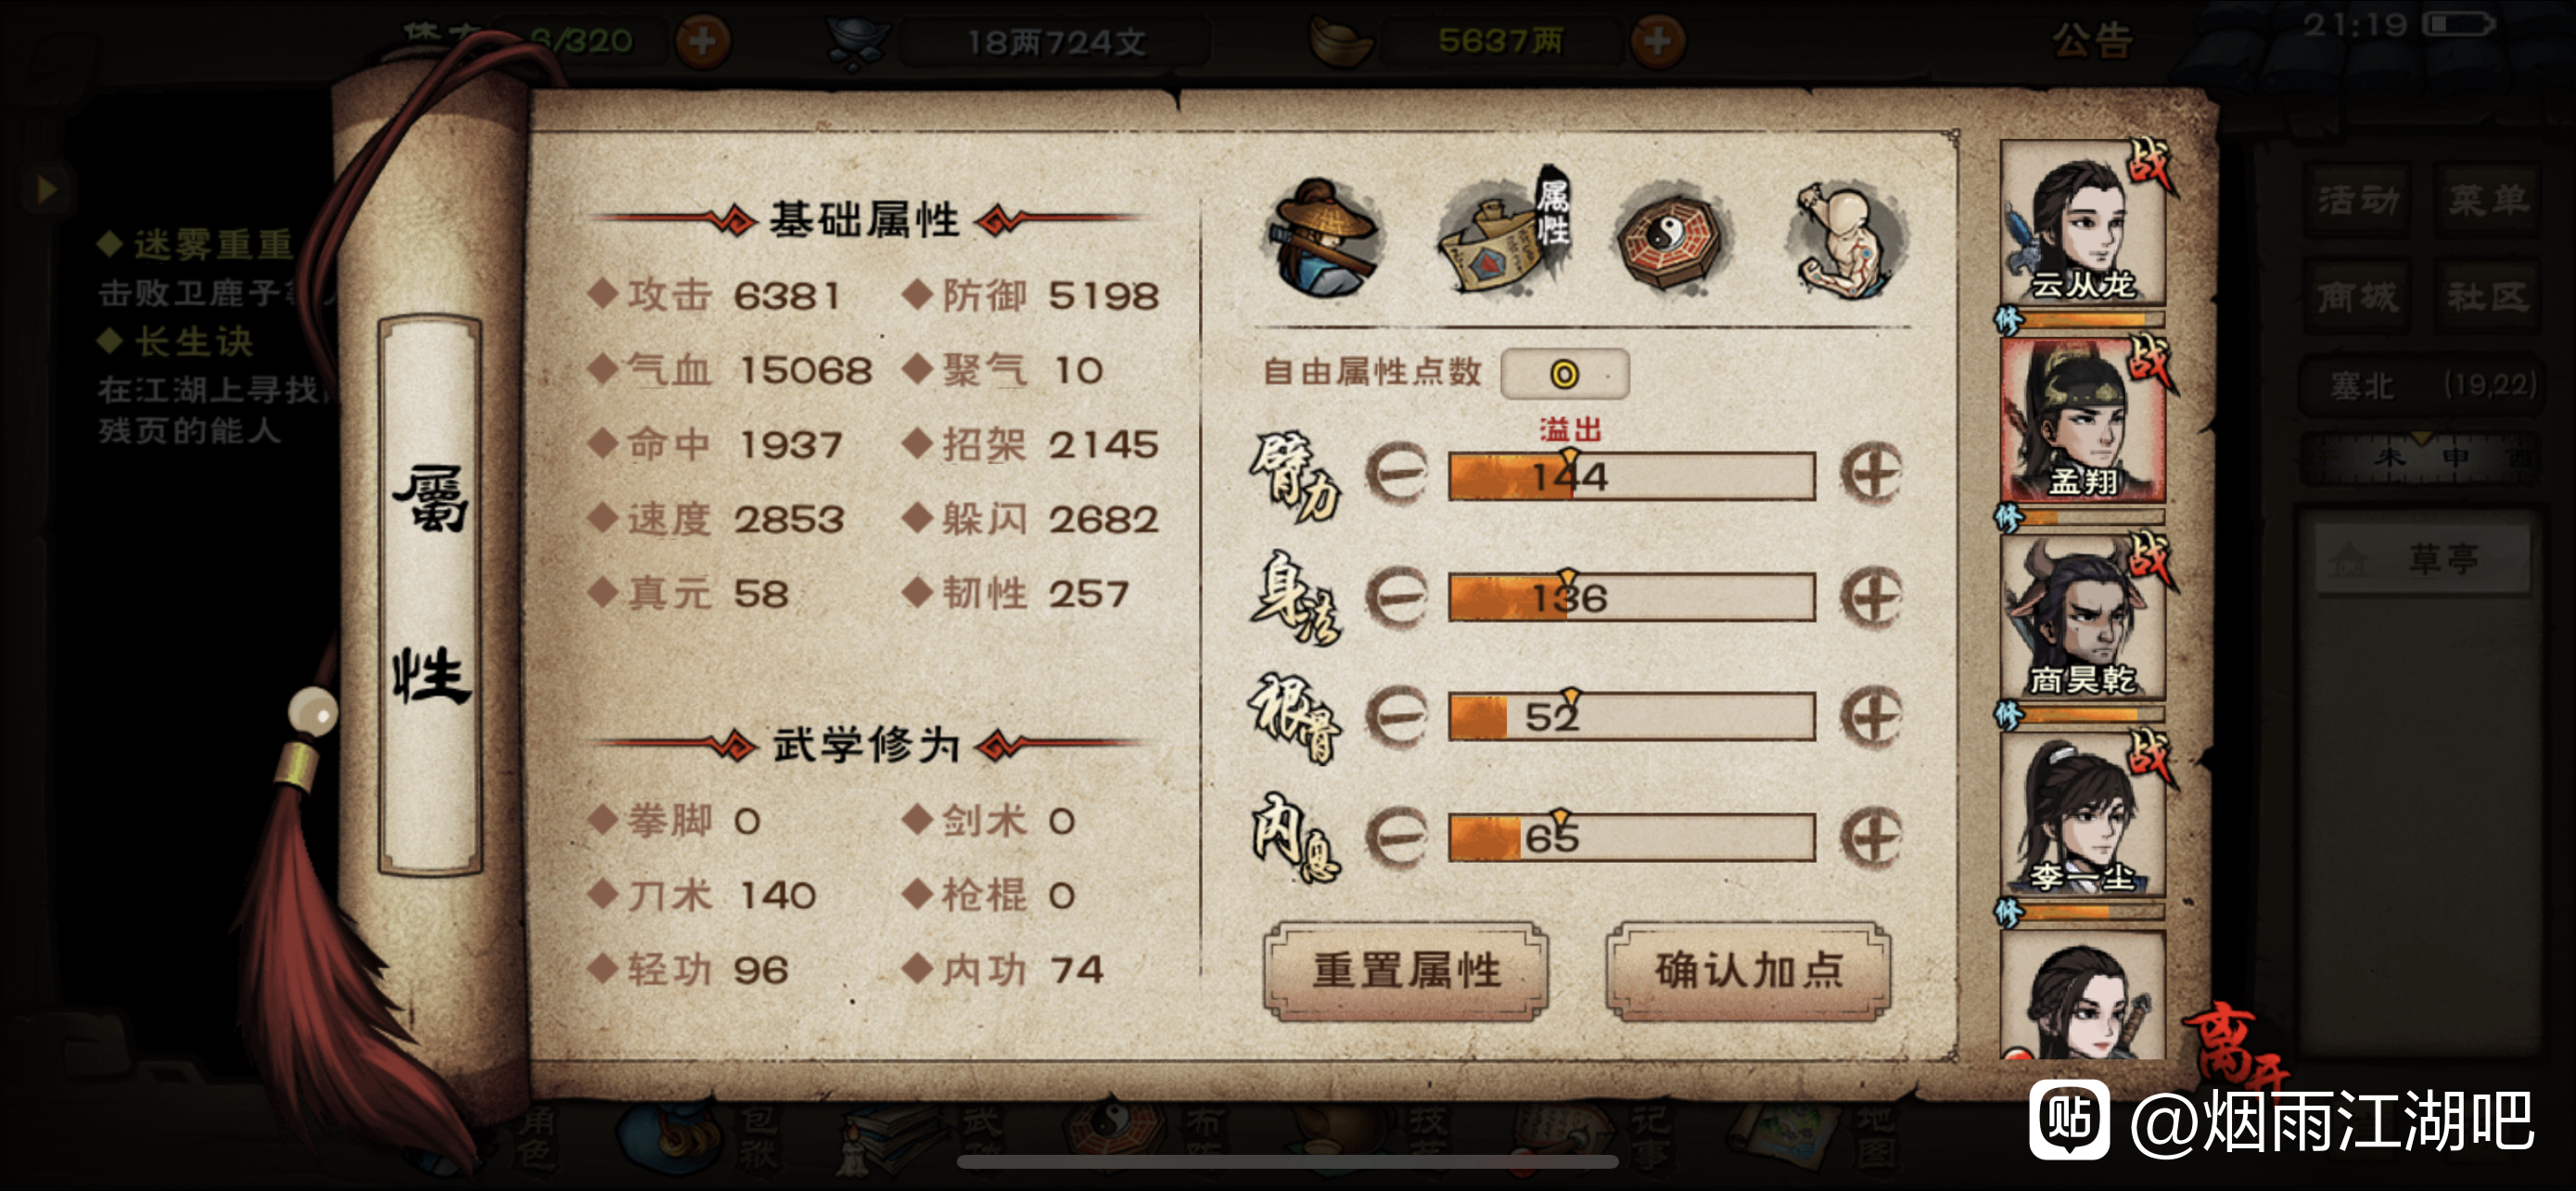Increase 内息 with its plus button
The height and width of the screenshot is (1191, 2576).
pyautogui.click(x=1870, y=837)
